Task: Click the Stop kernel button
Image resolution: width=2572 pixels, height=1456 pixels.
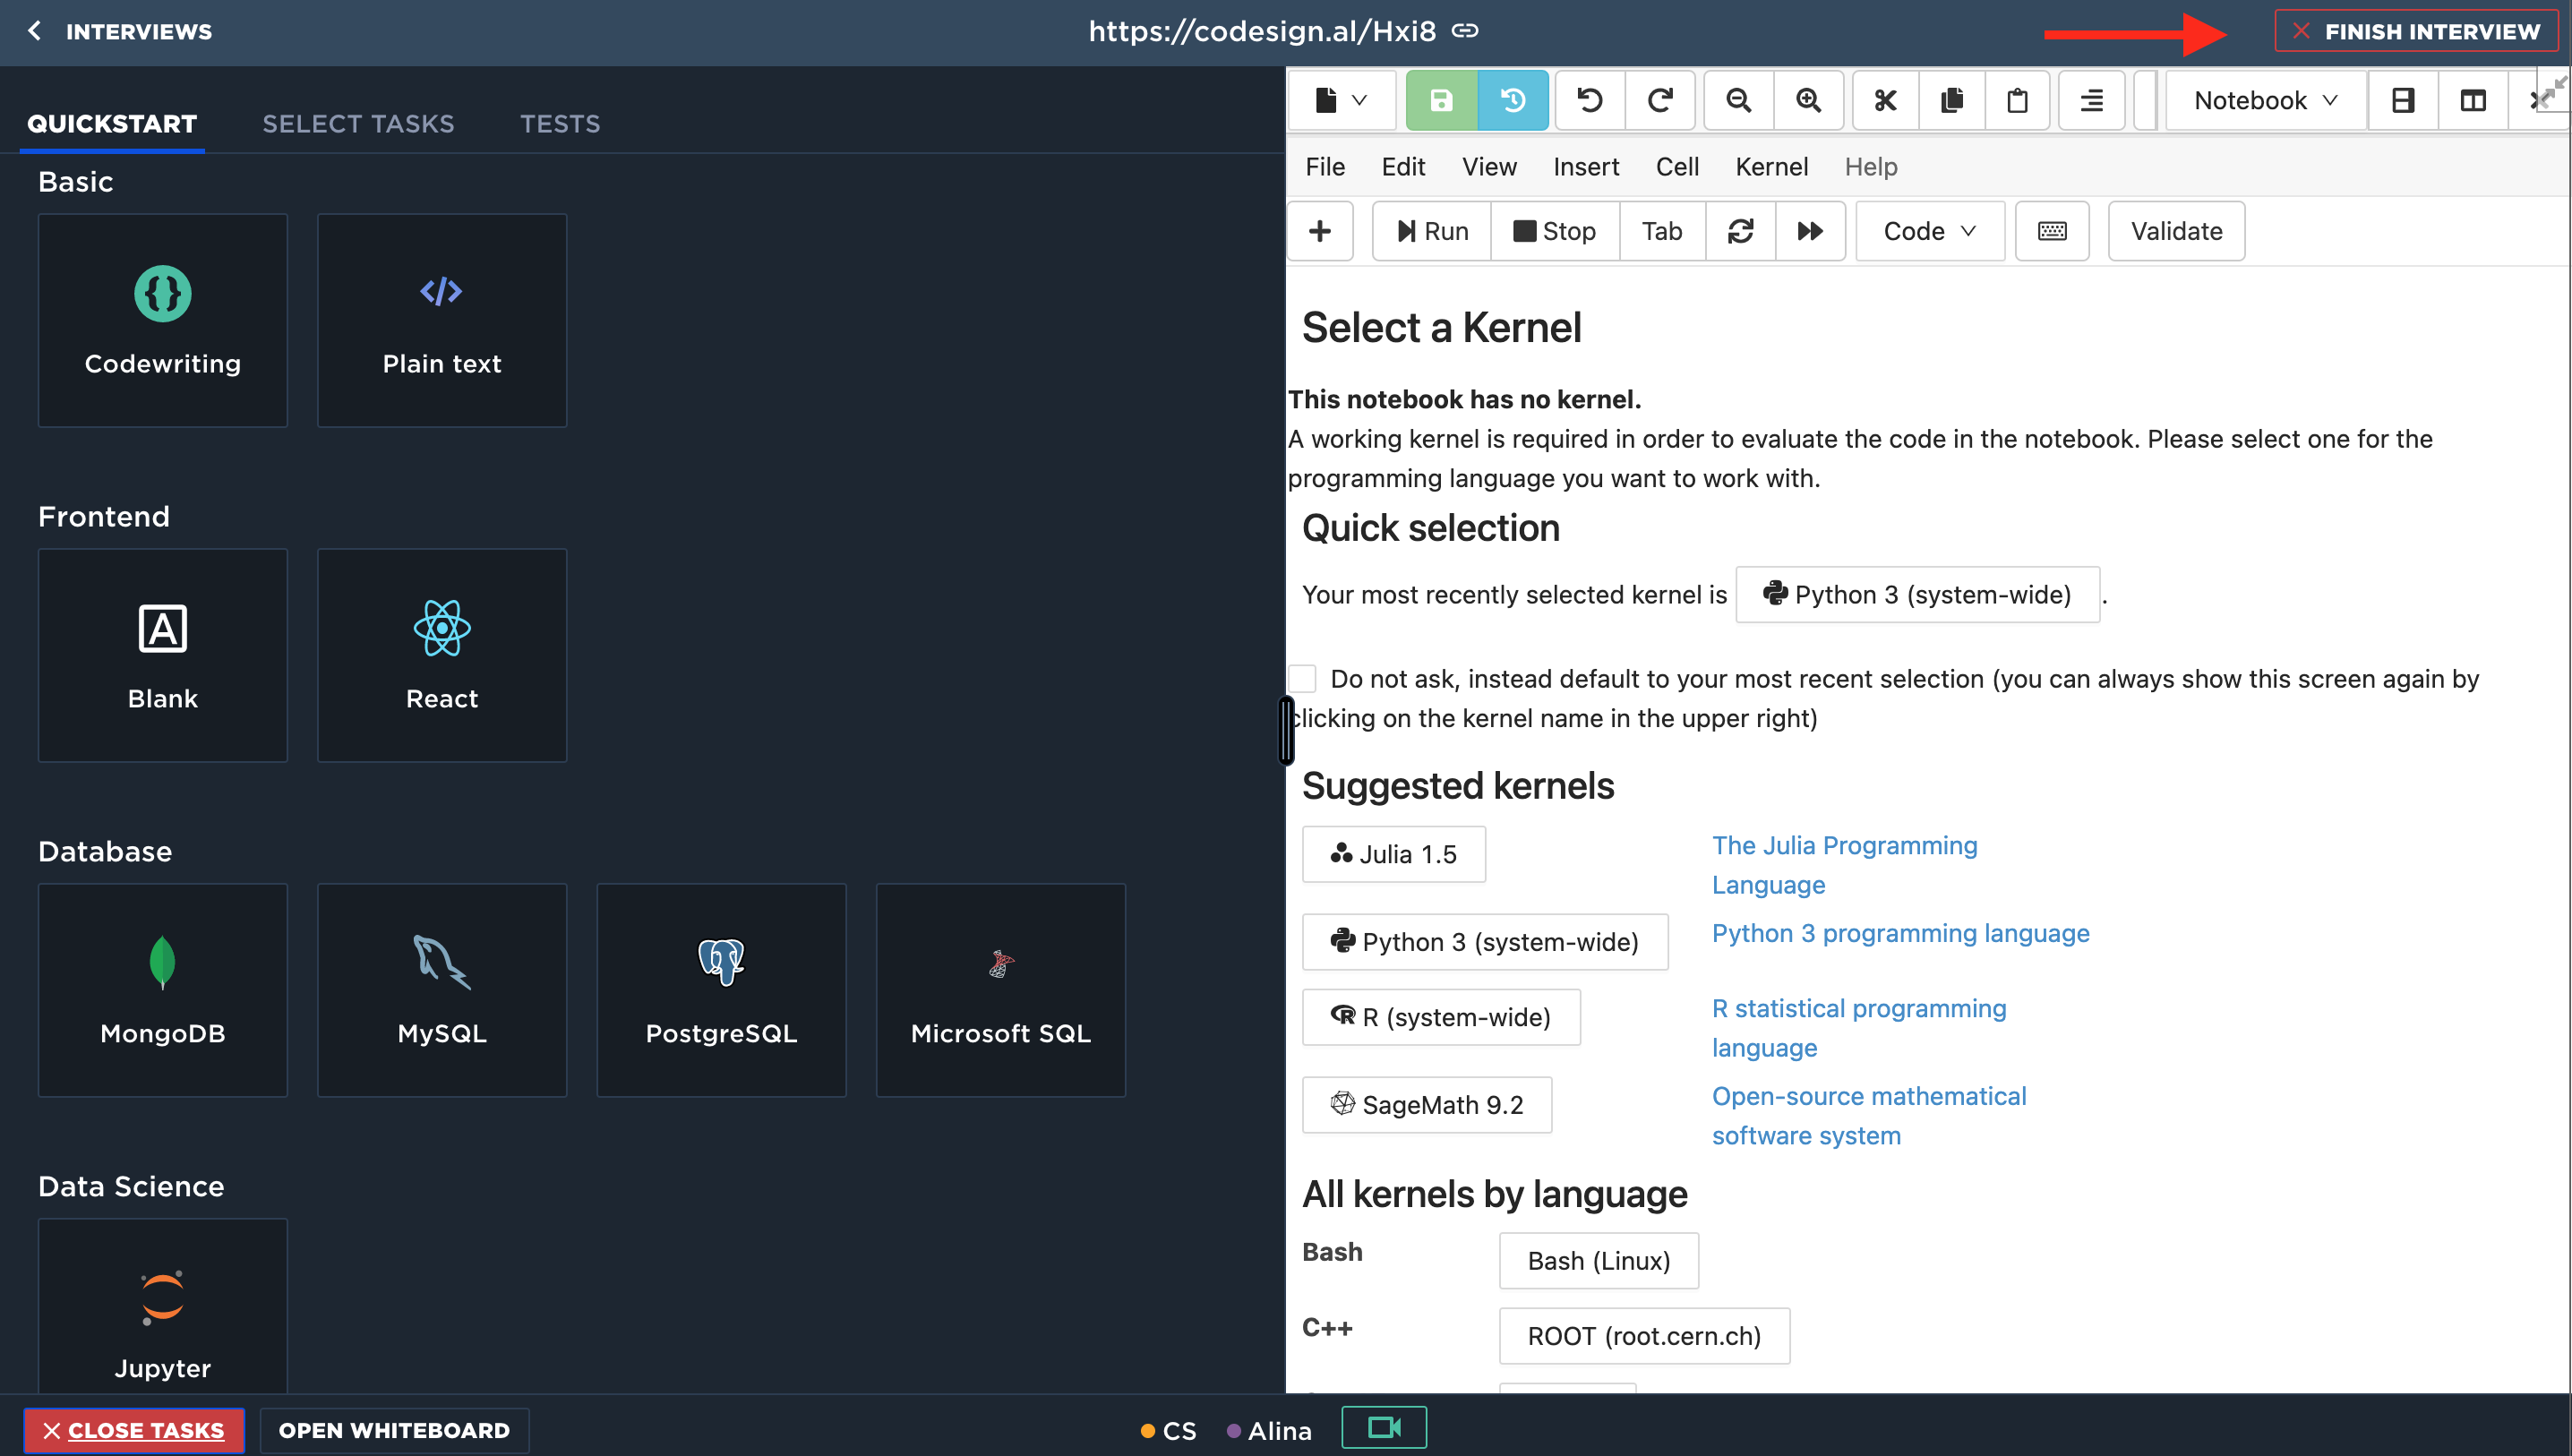Action: pyautogui.click(x=1554, y=231)
